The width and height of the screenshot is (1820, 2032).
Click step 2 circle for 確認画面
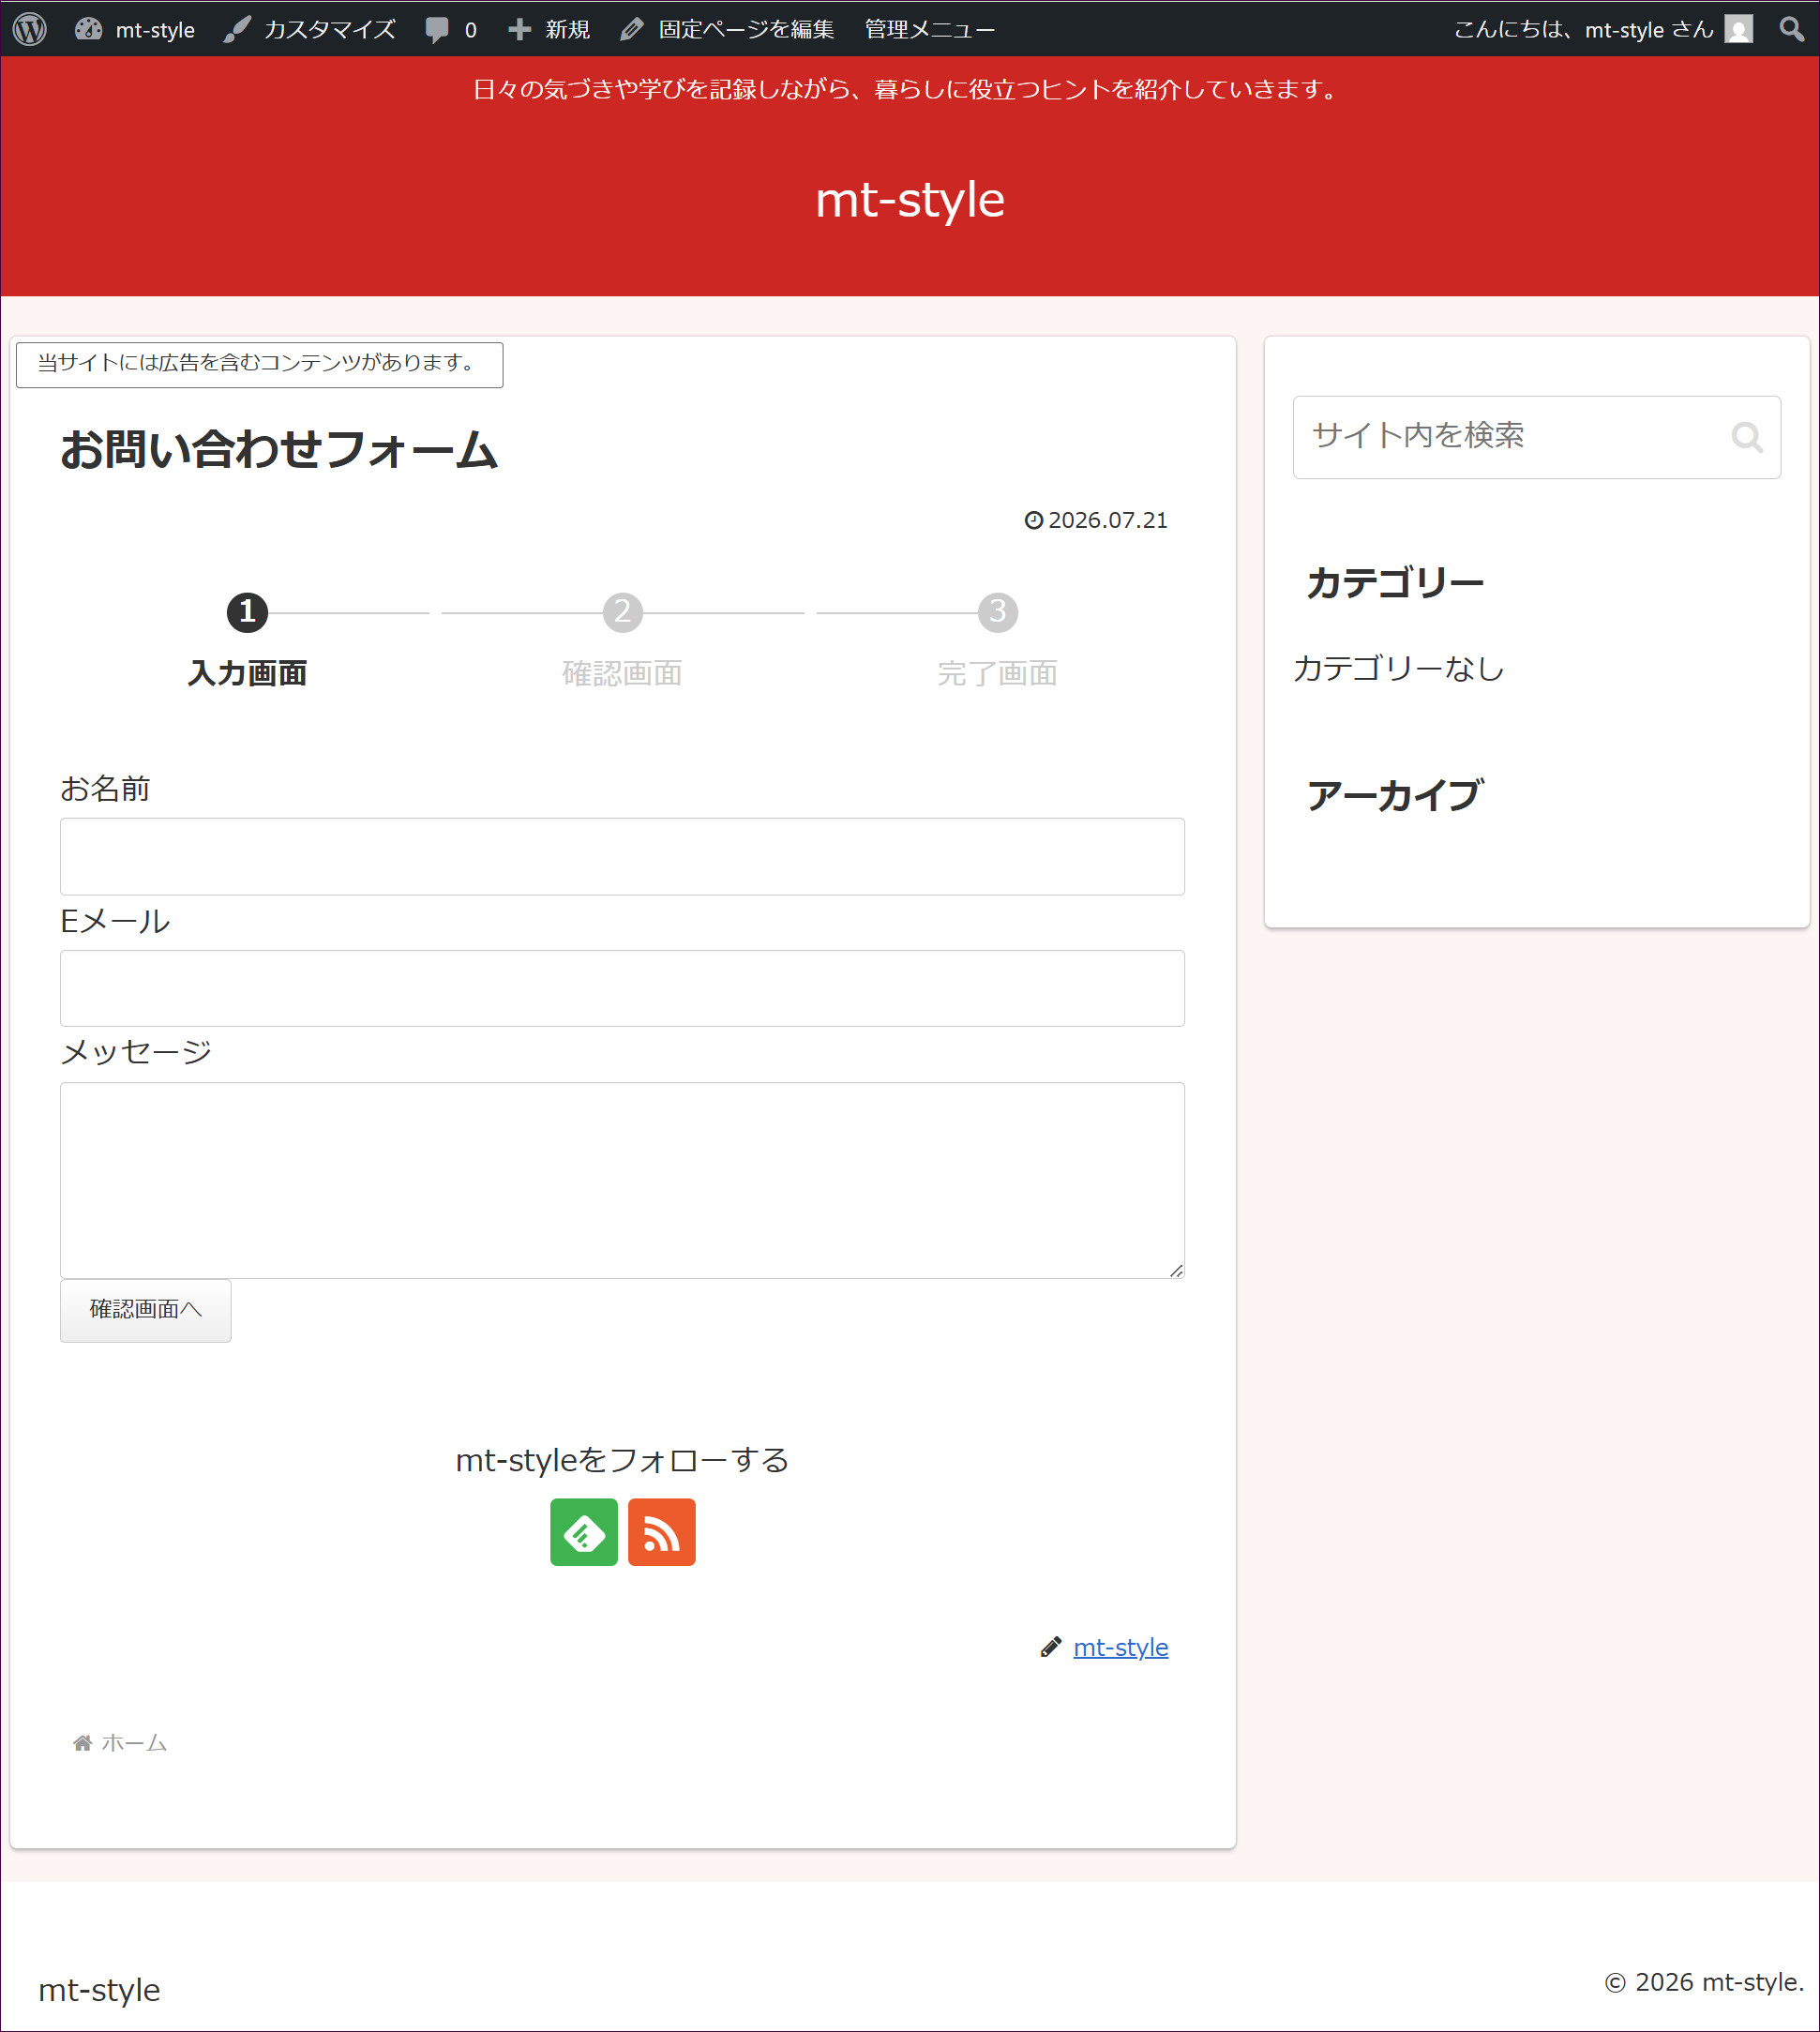(x=622, y=612)
